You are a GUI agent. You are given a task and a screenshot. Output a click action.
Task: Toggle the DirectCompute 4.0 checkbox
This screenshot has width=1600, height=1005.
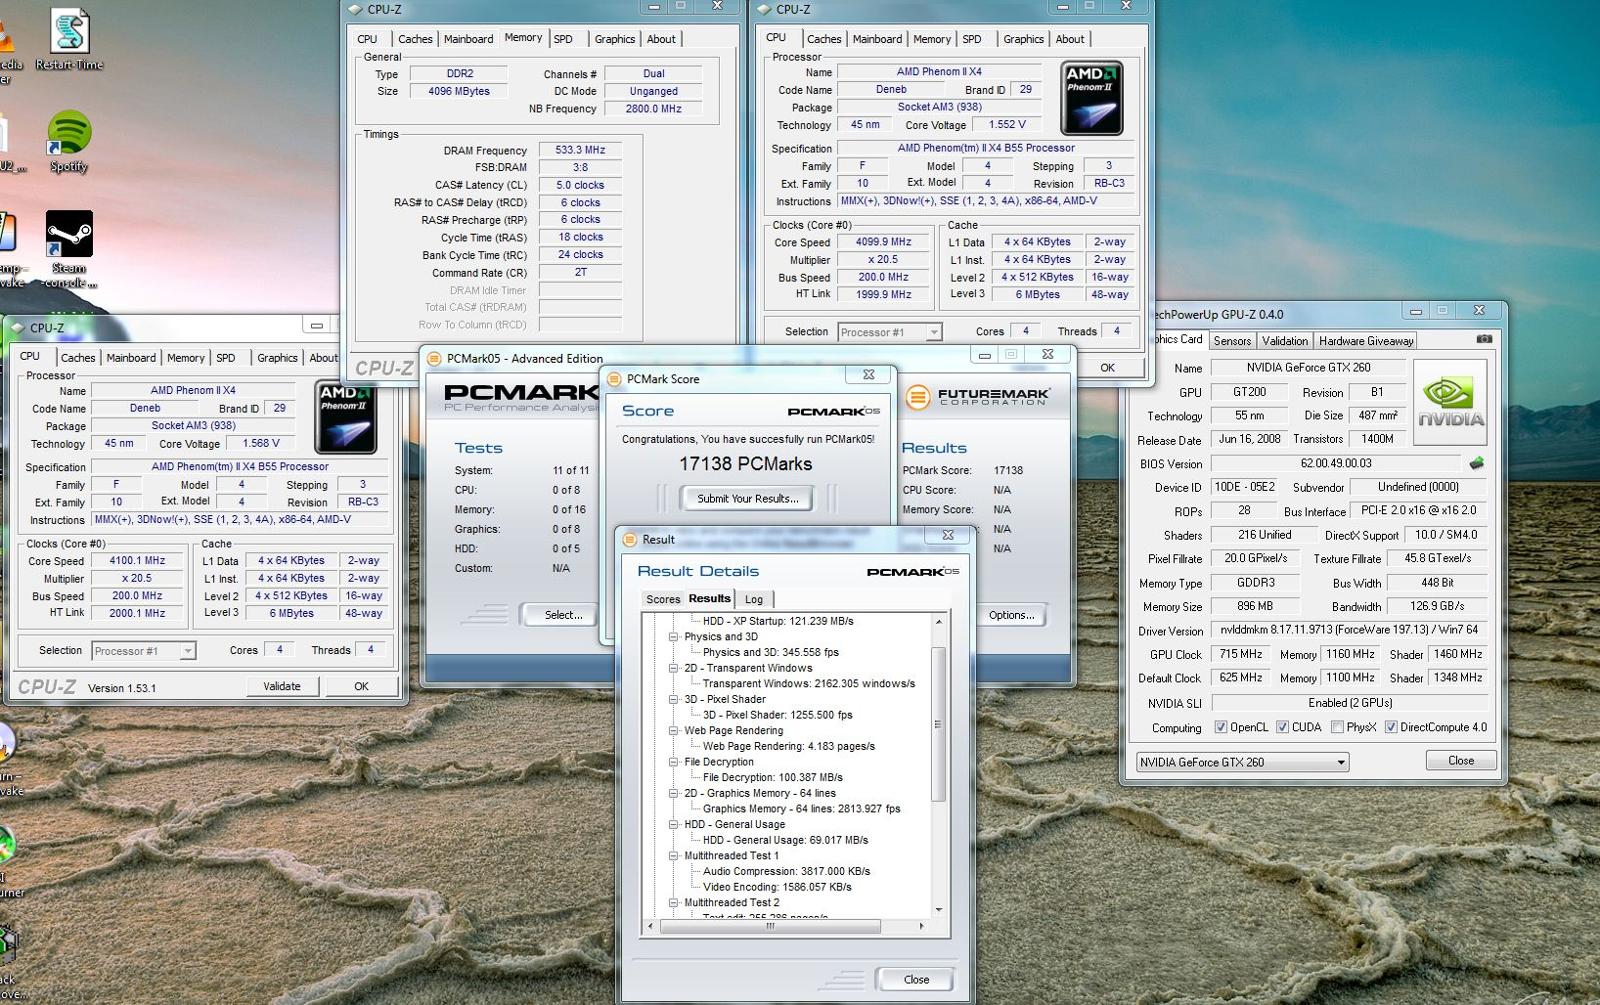1390,727
